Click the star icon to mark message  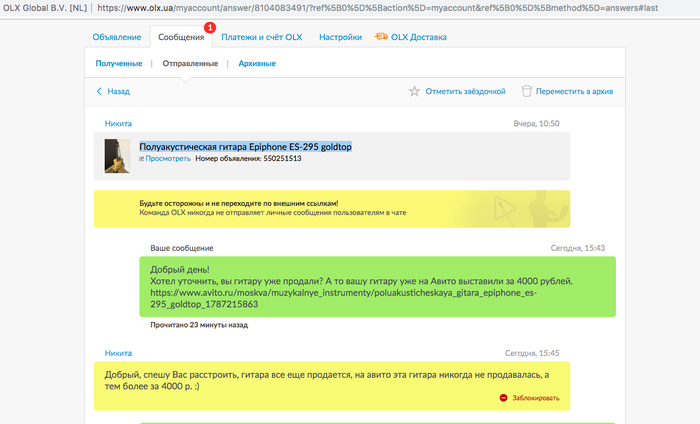414,91
